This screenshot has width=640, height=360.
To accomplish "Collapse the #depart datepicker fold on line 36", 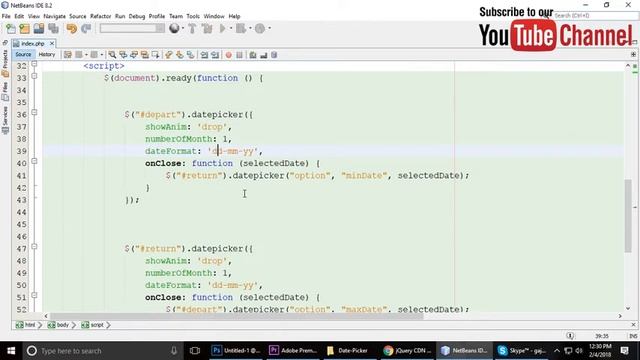I will point(34,112).
